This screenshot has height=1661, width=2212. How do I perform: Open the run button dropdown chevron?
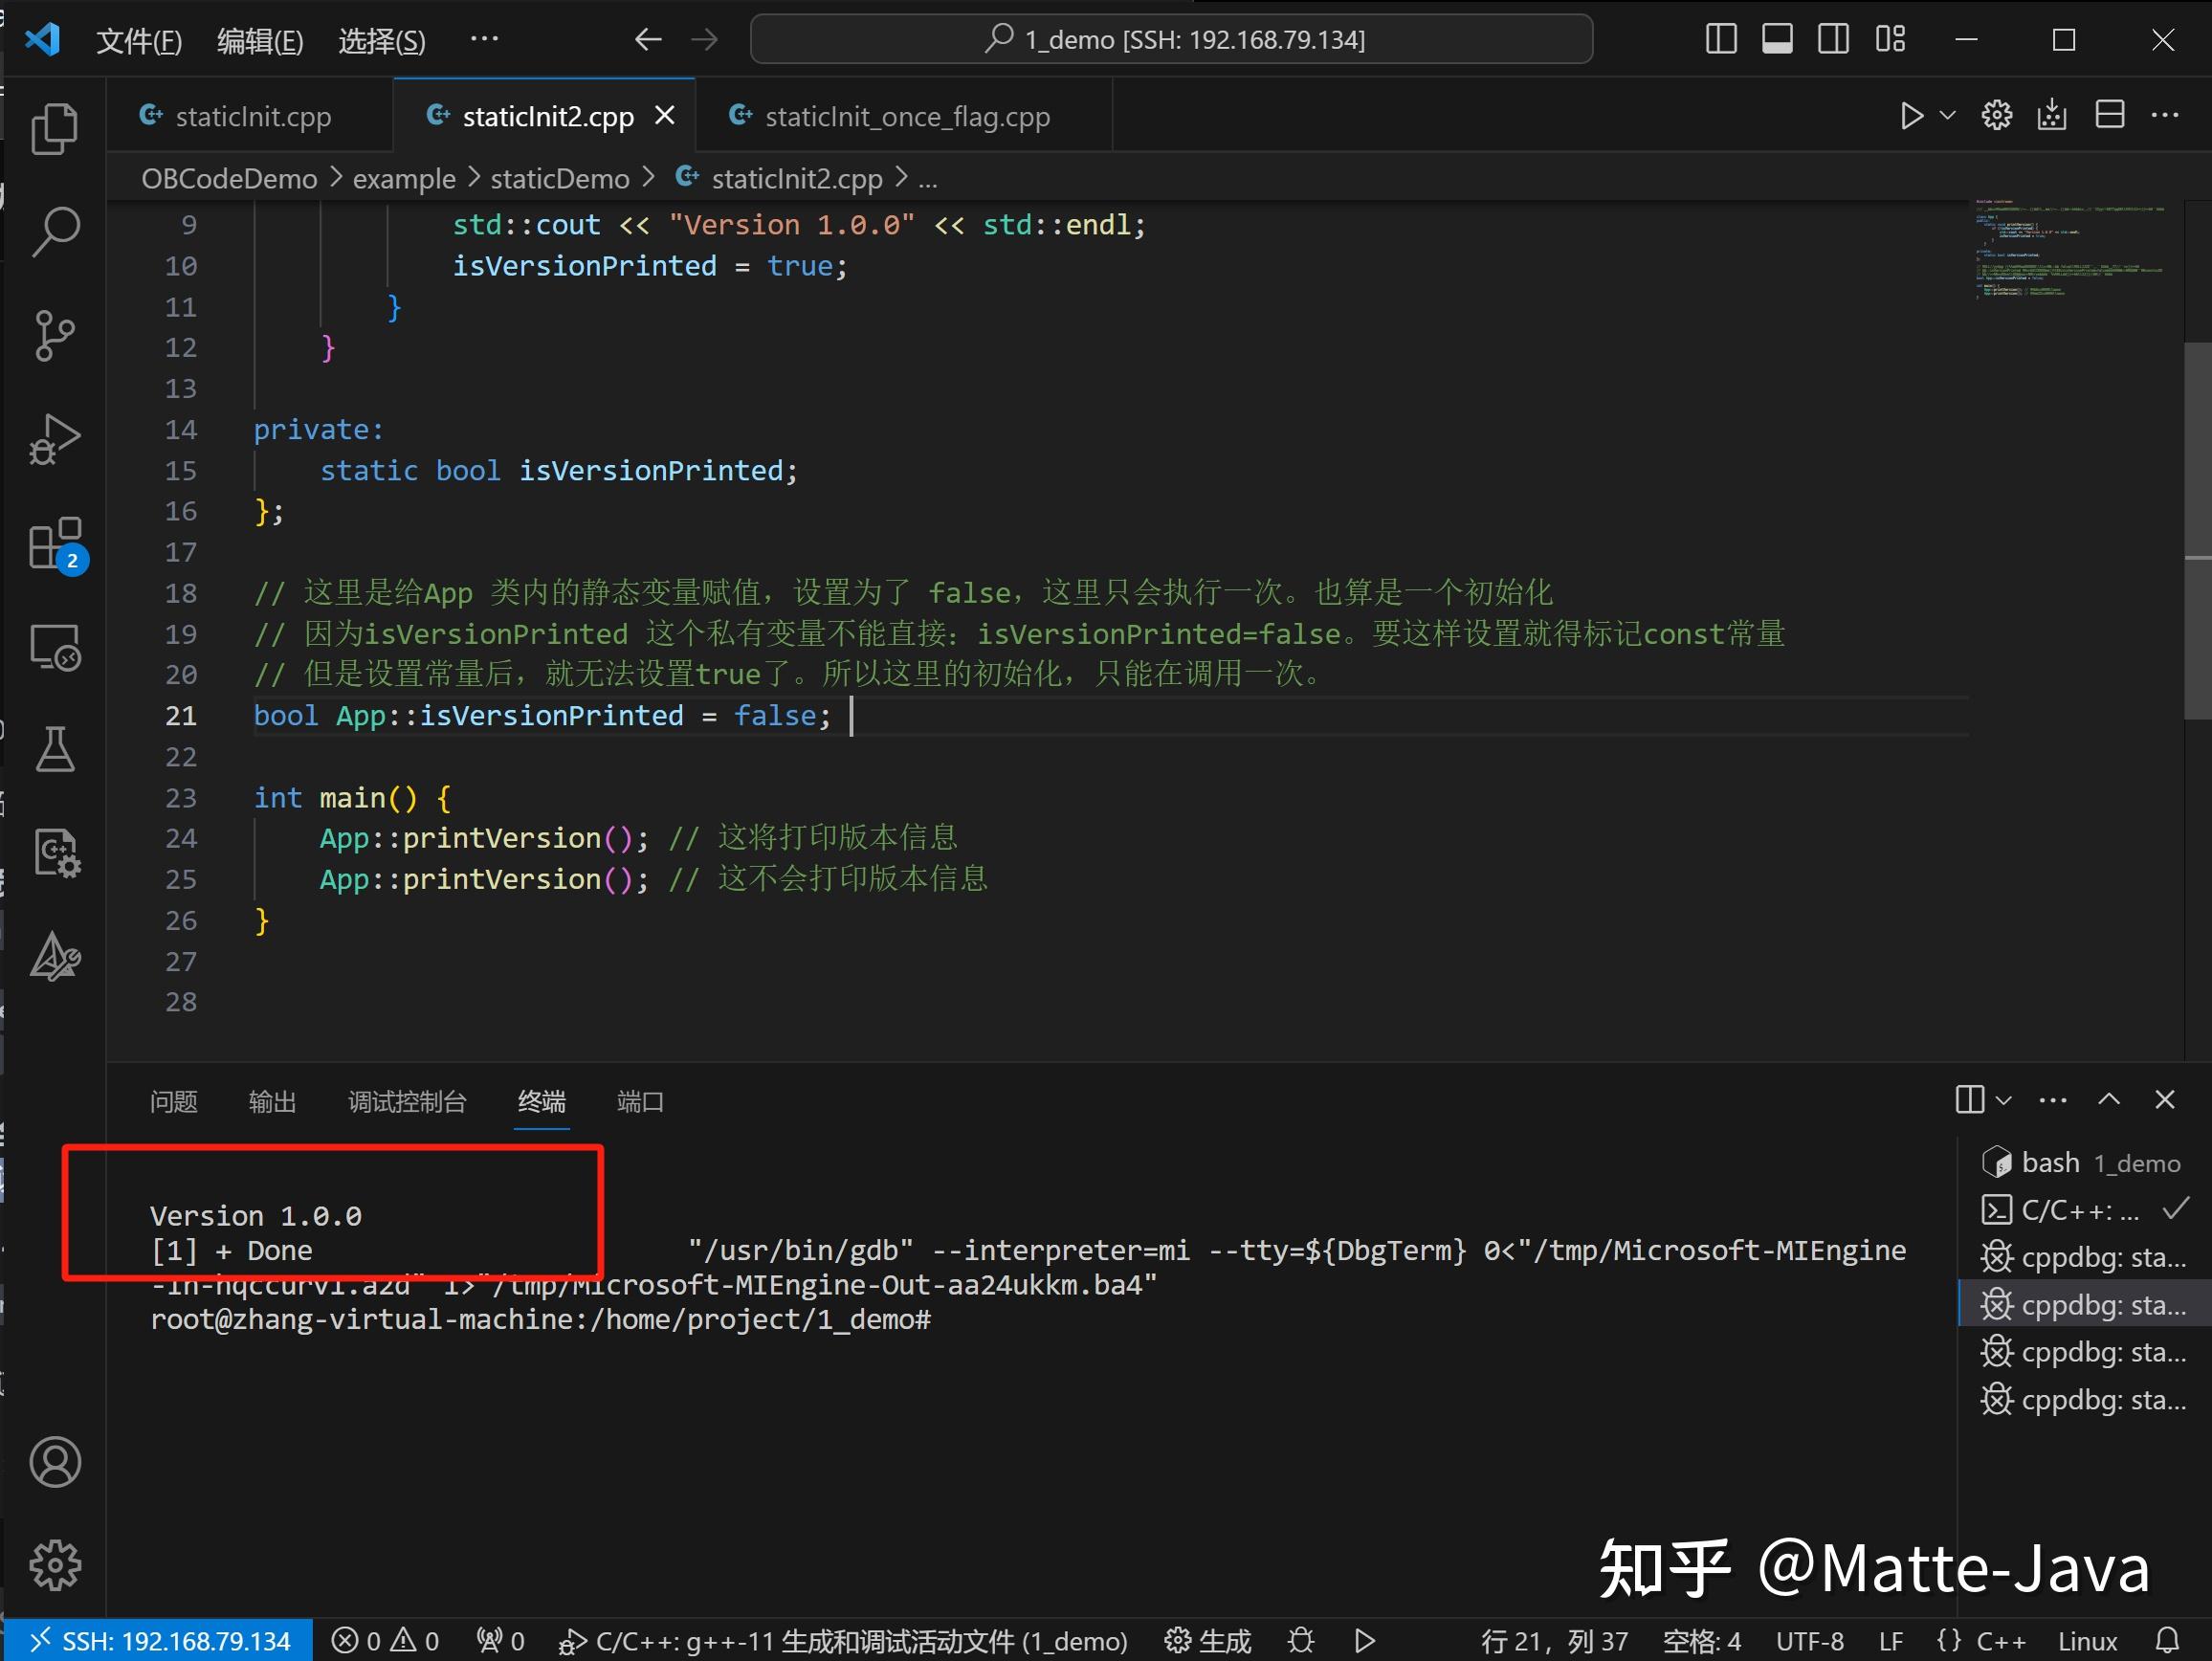pyautogui.click(x=1946, y=115)
